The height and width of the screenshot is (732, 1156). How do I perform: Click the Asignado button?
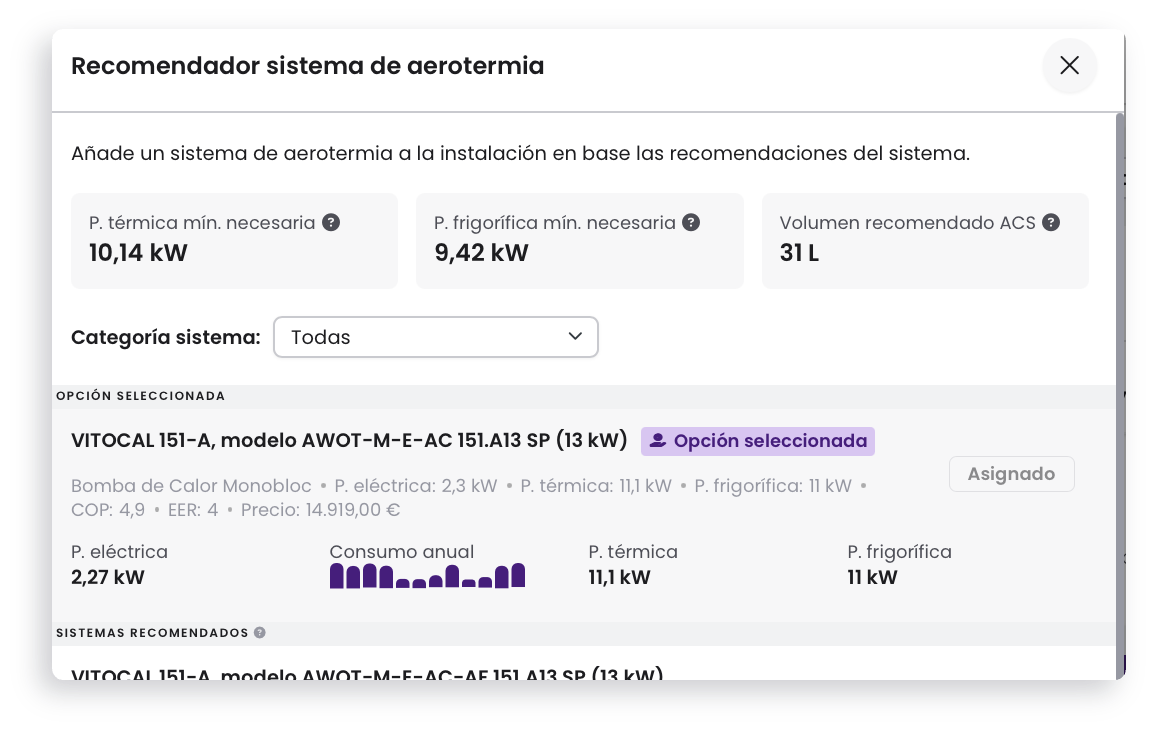(x=1011, y=474)
